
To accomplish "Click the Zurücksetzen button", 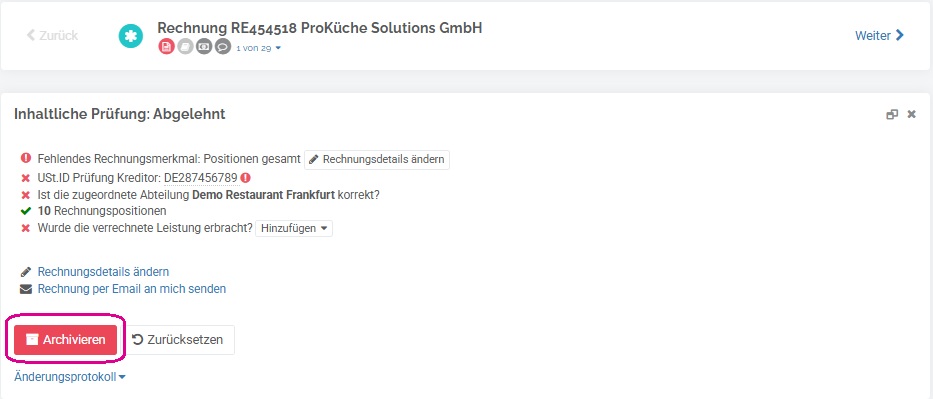I will [178, 340].
